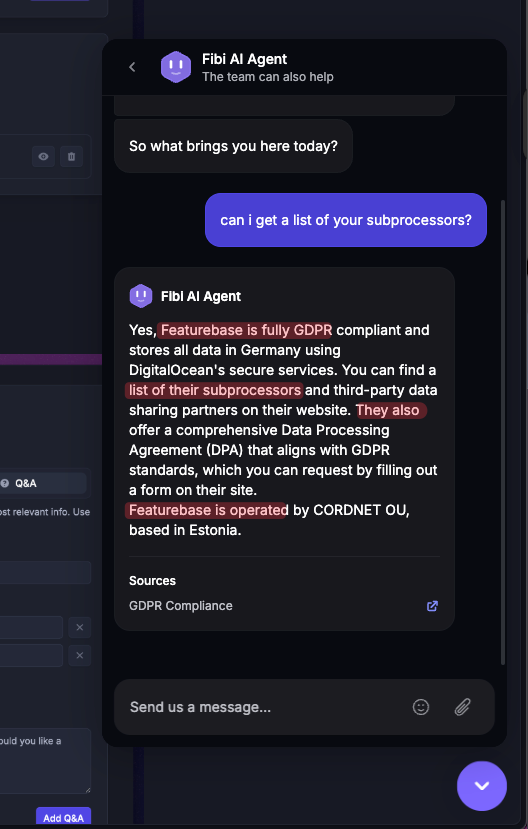Click the chat conversation scrollbar
This screenshot has width=528, height=829.
[503, 432]
